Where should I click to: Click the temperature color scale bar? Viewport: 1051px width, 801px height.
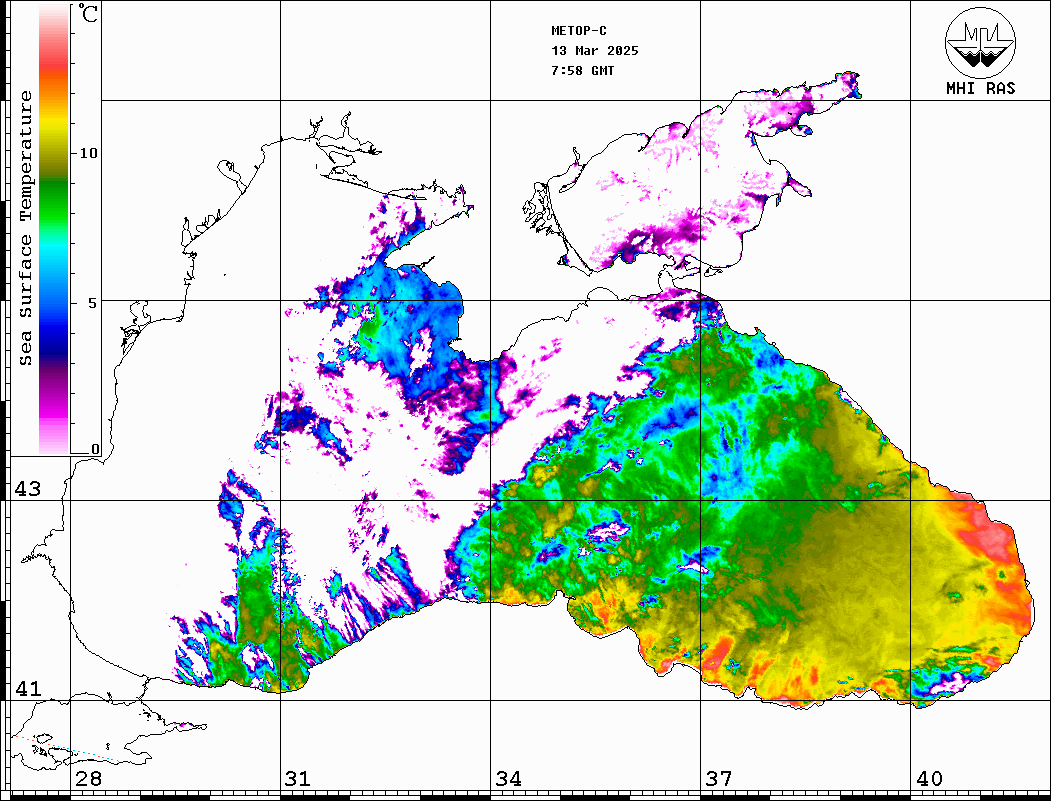[x=54, y=229]
